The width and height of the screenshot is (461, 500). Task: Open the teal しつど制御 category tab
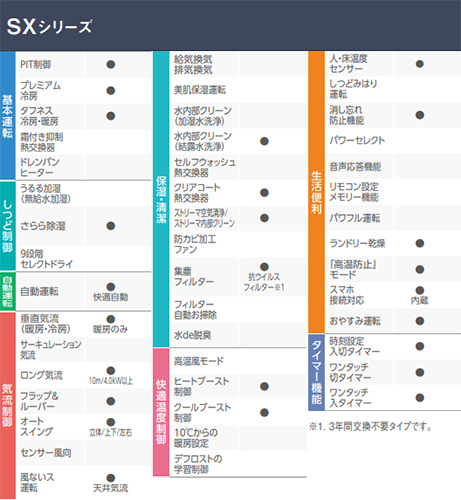(x=8, y=226)
